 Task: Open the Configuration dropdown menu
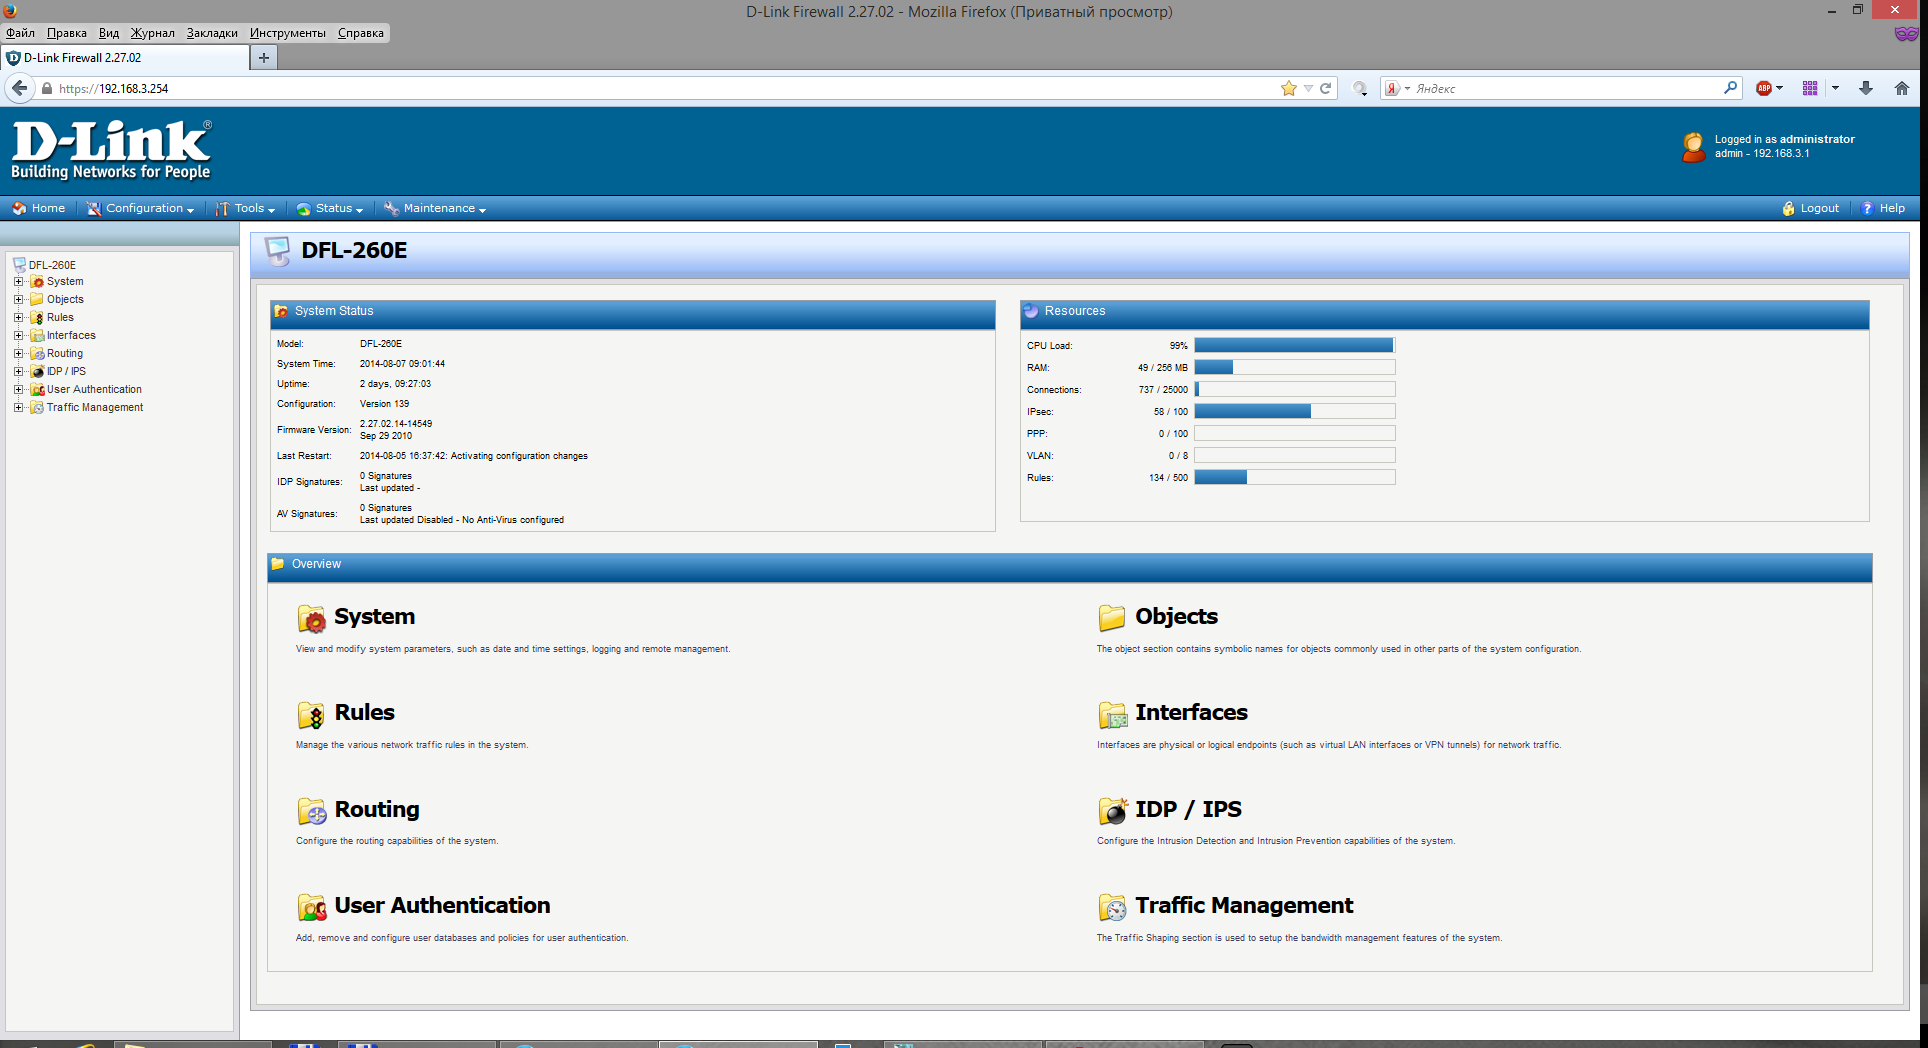140,208
